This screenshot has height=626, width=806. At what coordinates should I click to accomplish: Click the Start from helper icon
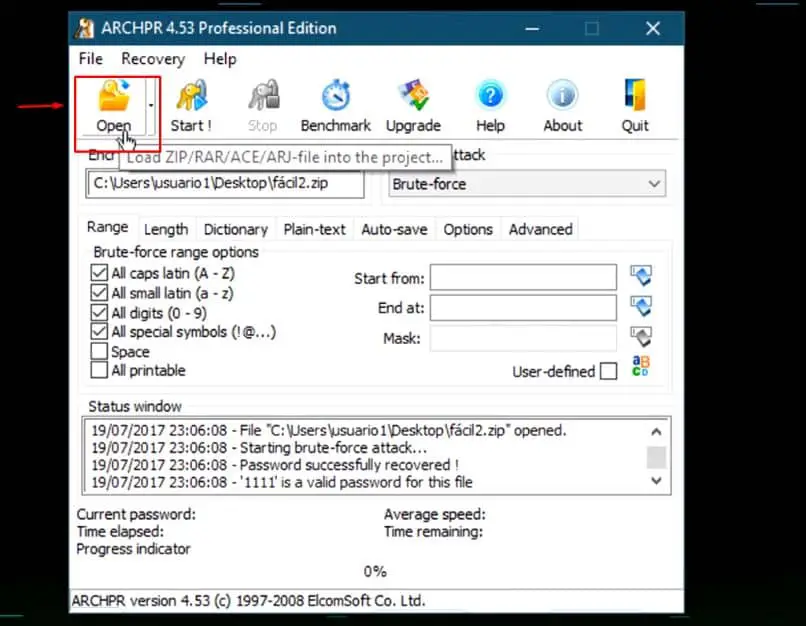pos(641,275)
